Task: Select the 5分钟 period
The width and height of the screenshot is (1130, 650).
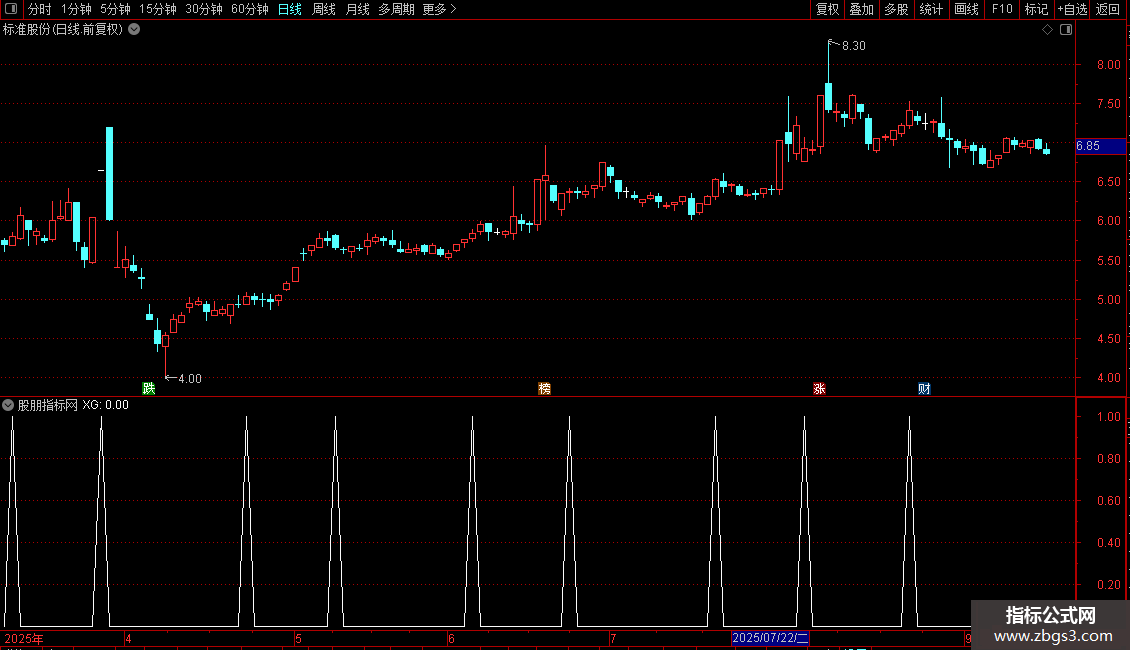Action: click(x=115, y=9)
